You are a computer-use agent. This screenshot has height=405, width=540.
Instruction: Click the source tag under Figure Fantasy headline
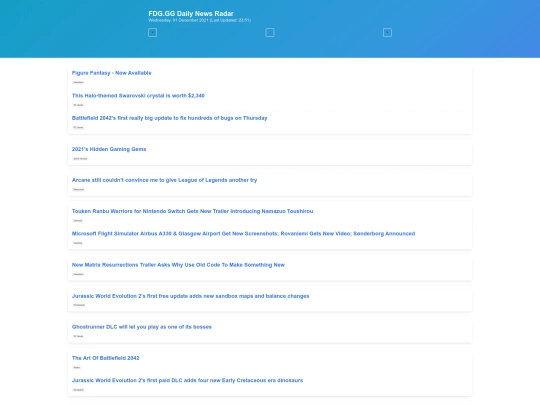[x=79, y=82]
